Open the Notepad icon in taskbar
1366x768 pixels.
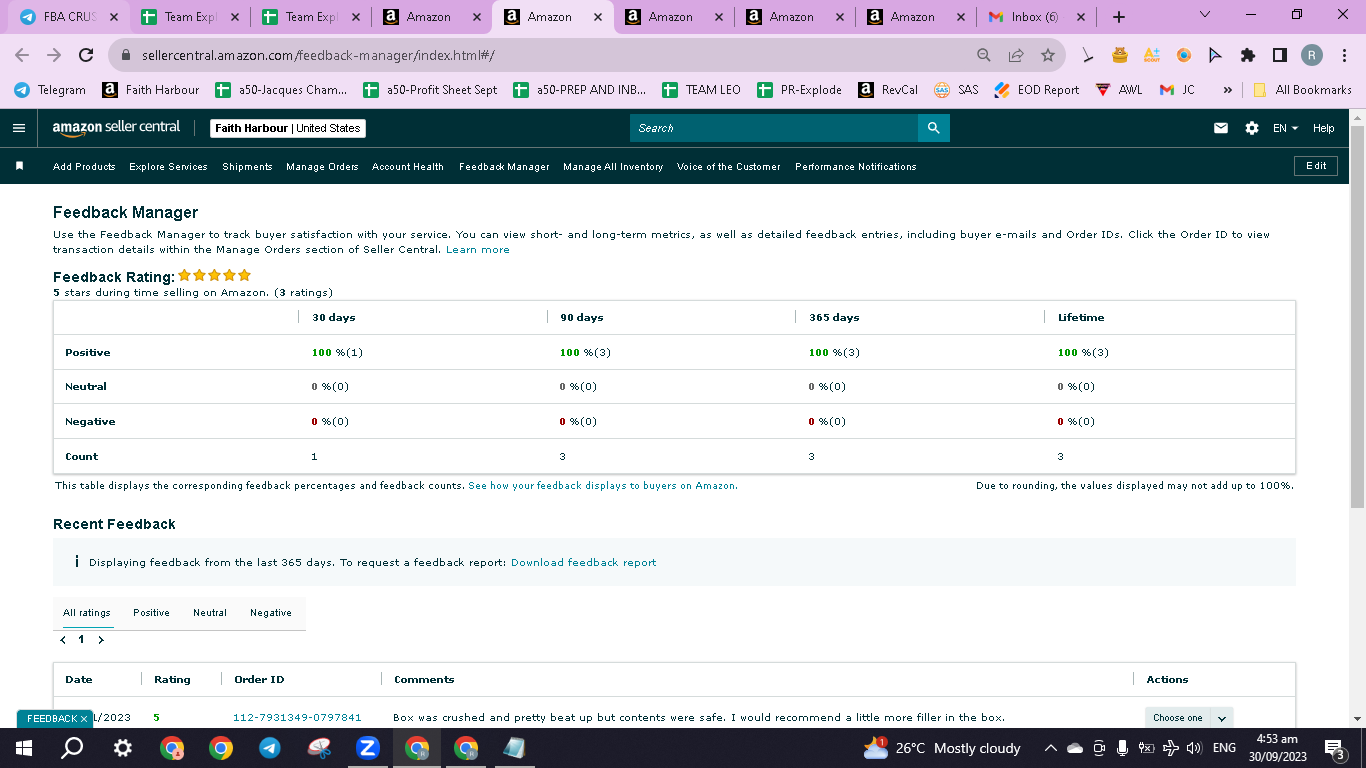[x=514, y=748]
